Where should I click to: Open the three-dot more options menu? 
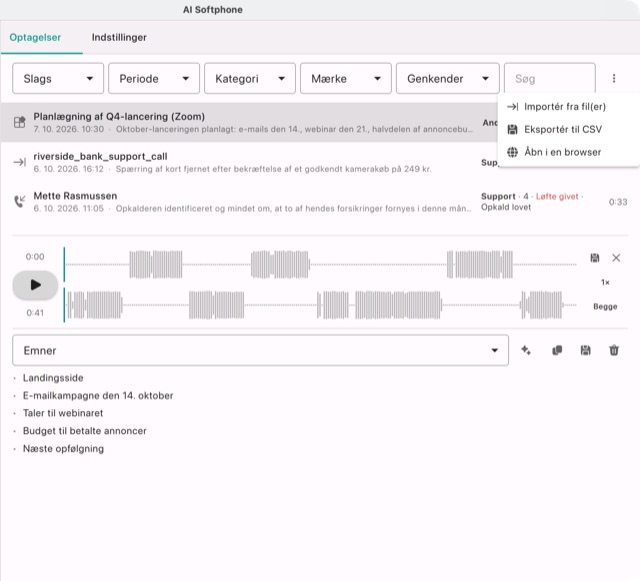click(613, 78)
